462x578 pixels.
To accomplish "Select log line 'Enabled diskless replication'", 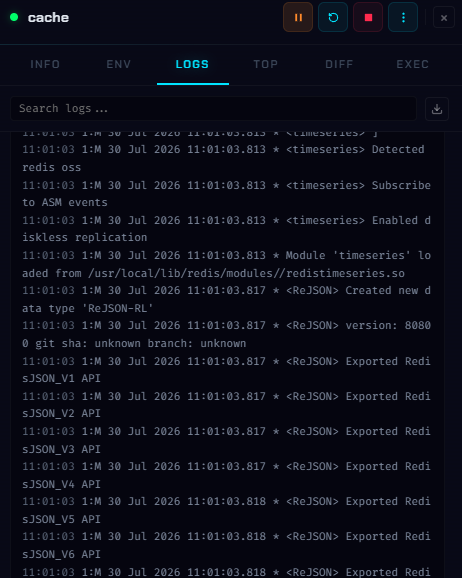I will (x=226, y=229).
